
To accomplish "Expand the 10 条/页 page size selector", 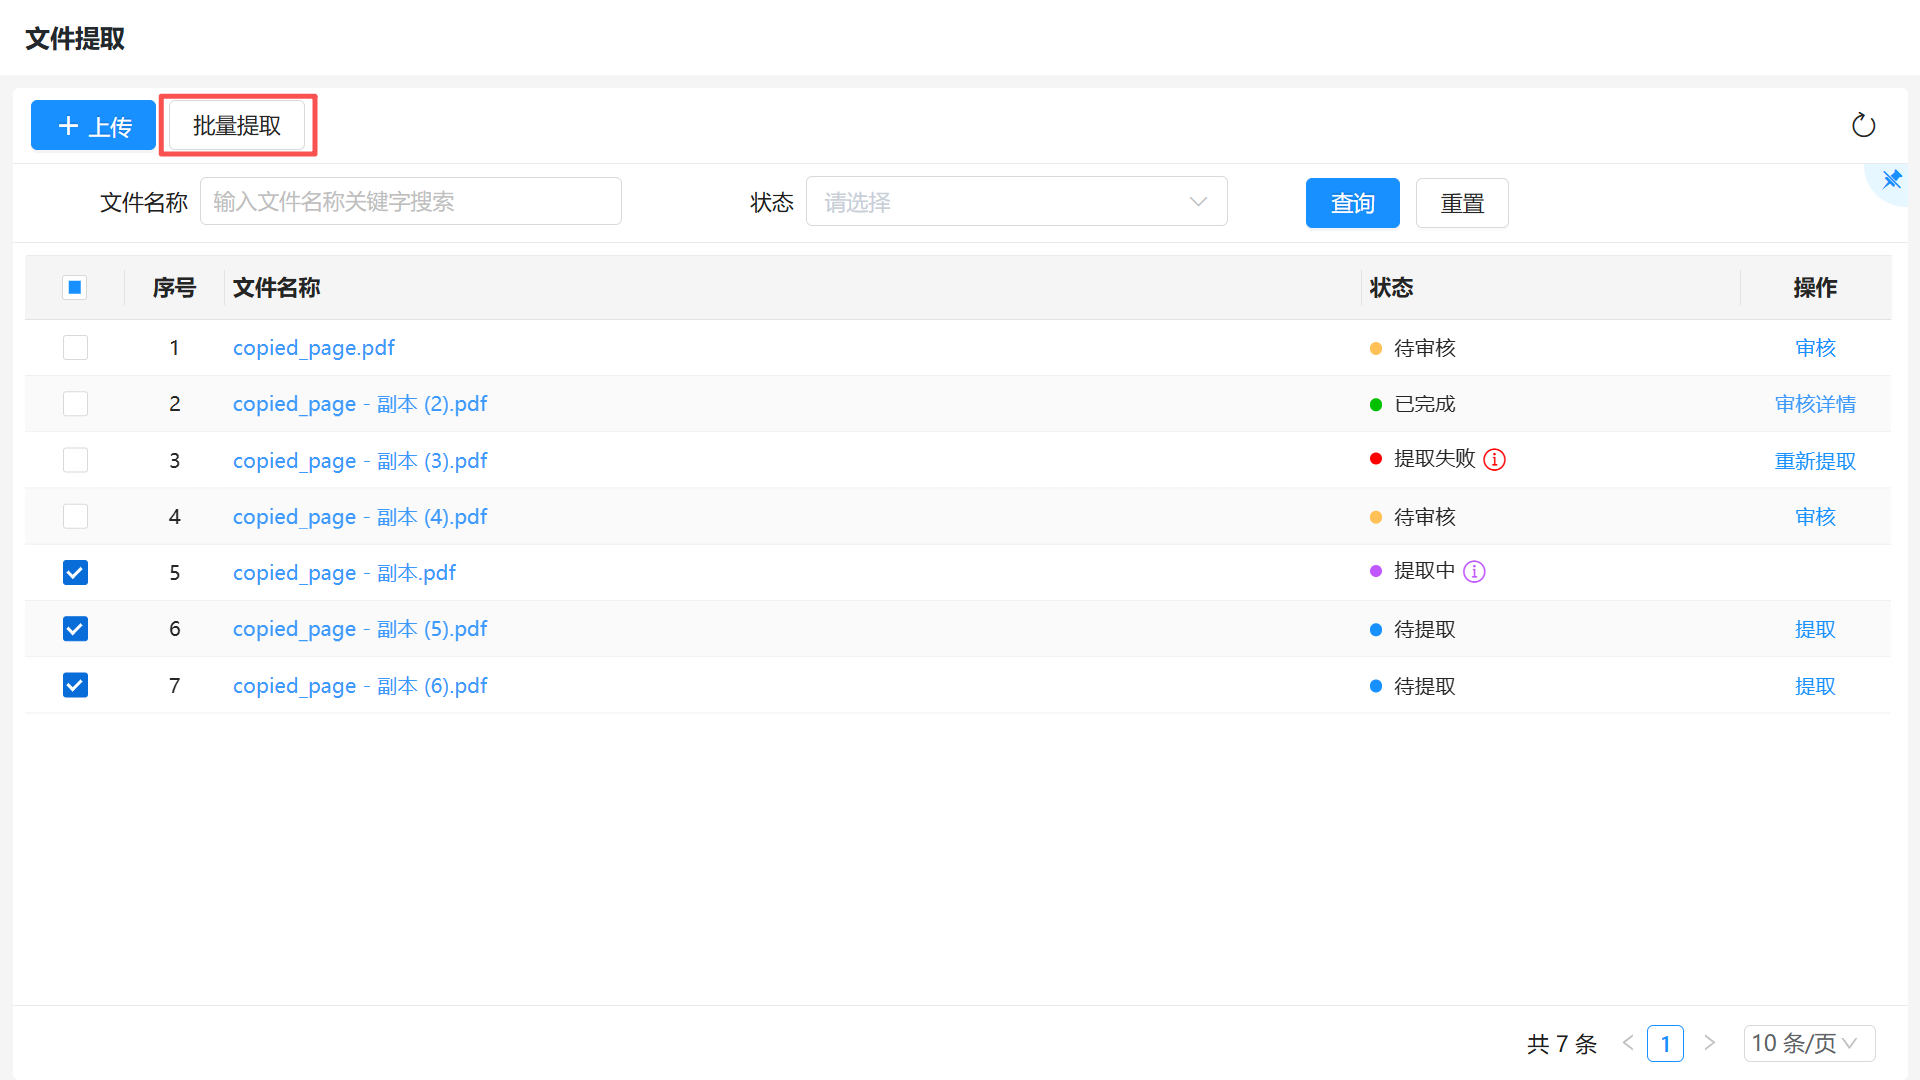I will pos(1808,1043).
